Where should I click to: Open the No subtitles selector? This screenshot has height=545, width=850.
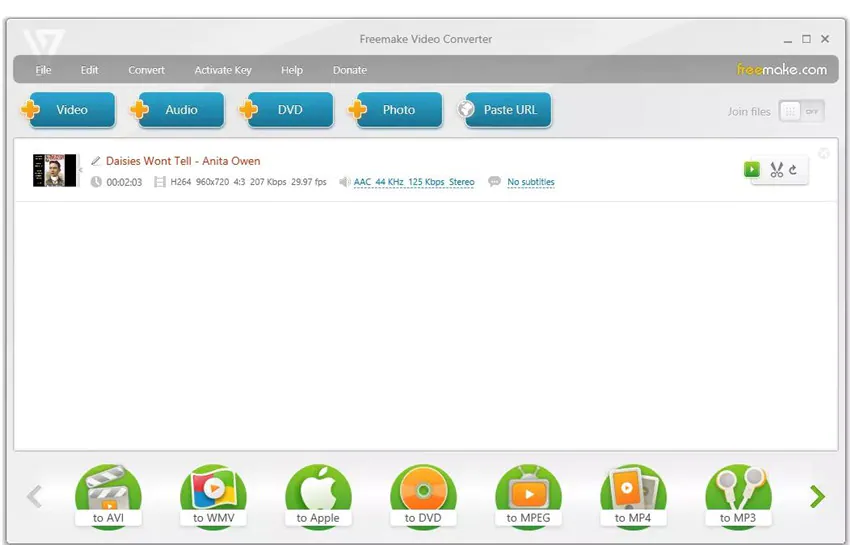click(531, 182)
